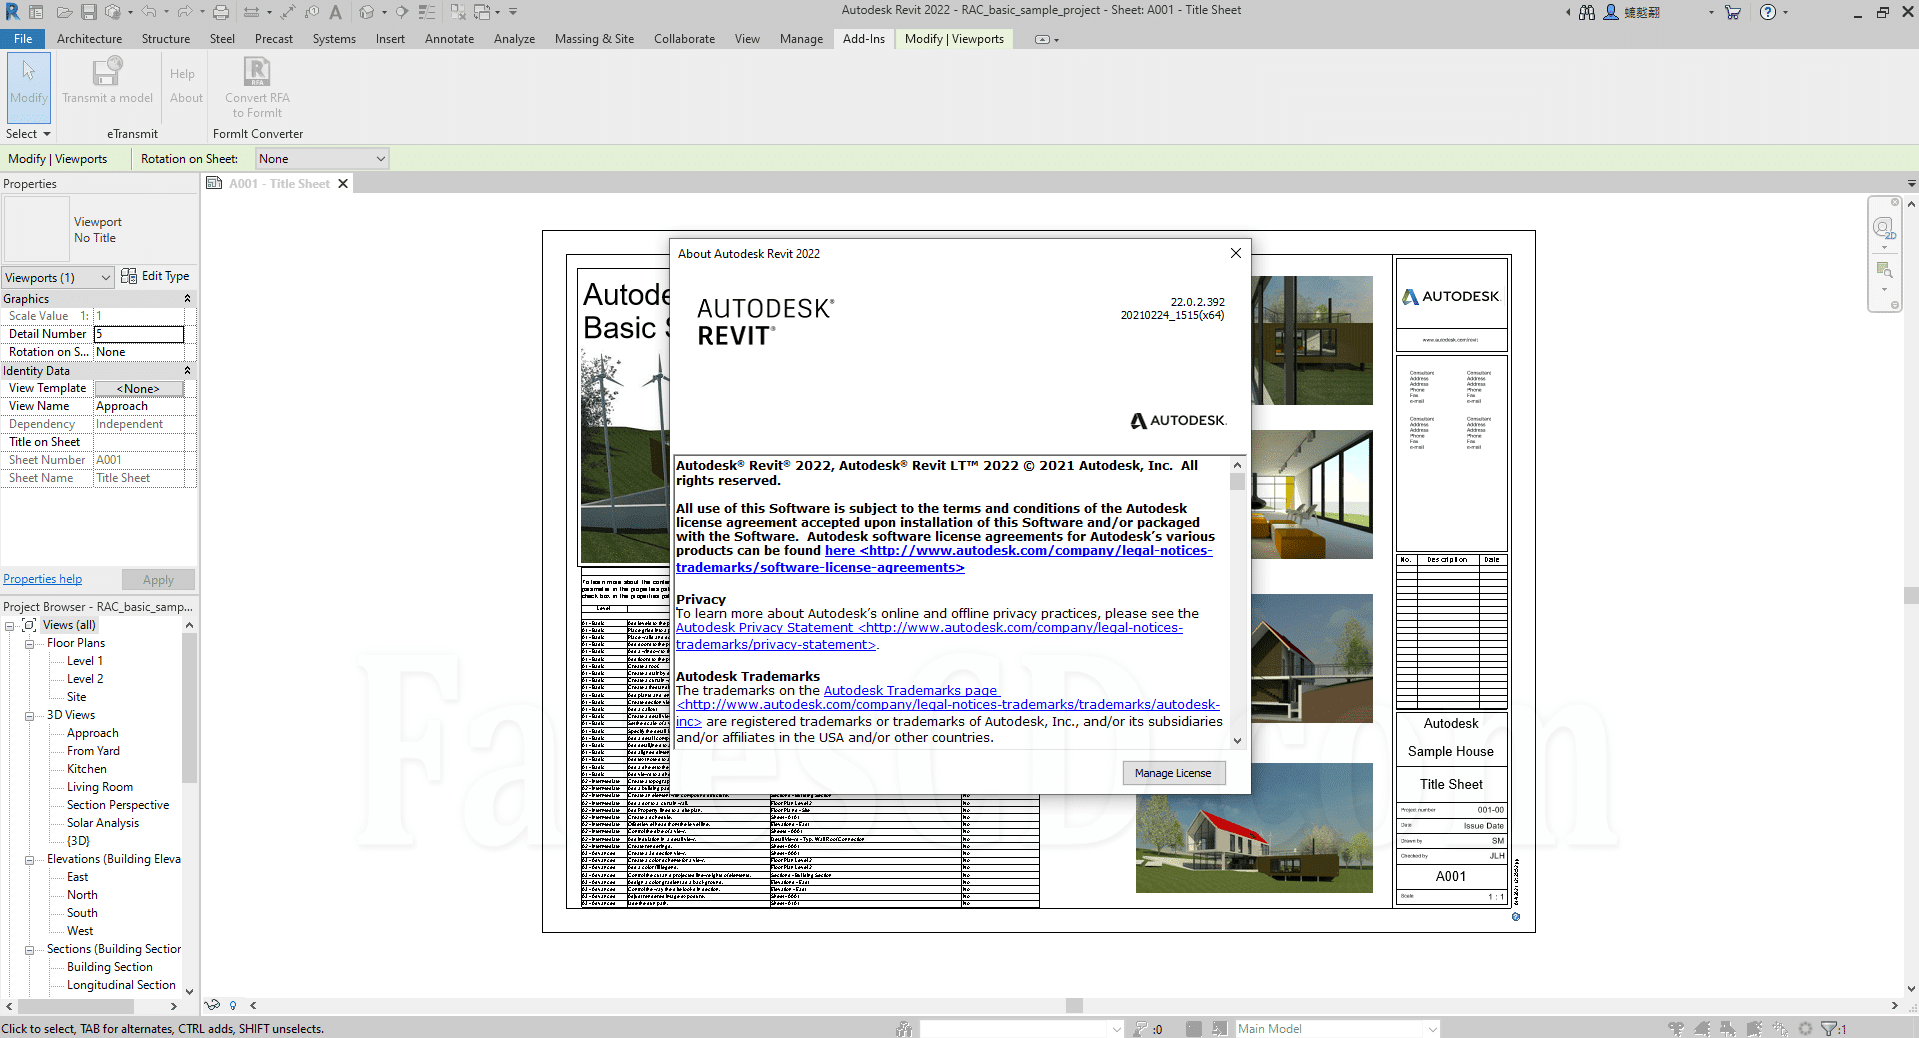Click the Help question mark icon
Image resolution: width=1919 pixels, height=1038 pixels.
click(x=1768, y=12)
